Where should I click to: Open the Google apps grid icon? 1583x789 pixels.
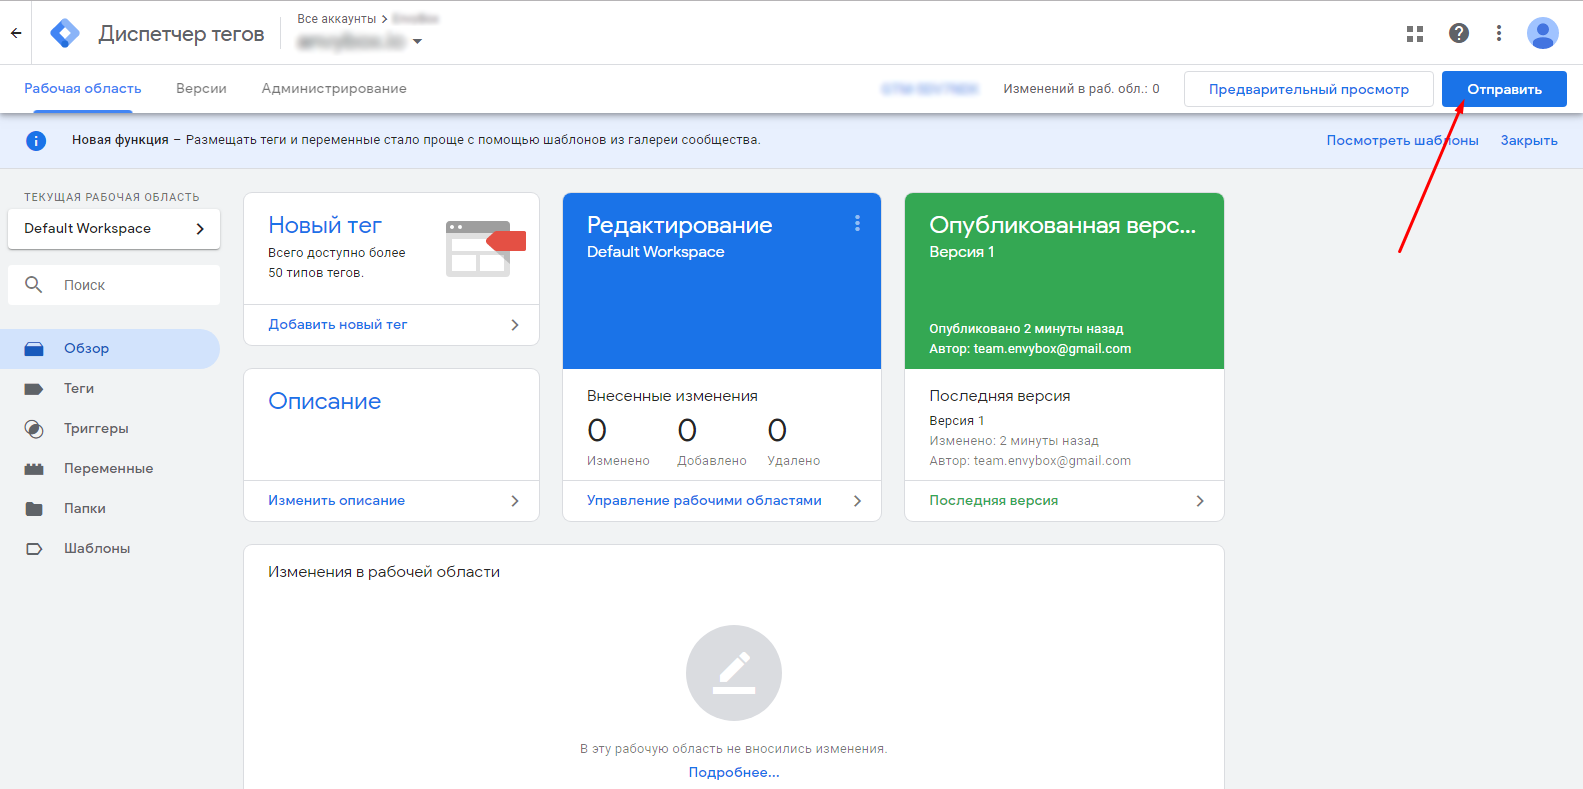(1414, 34)
